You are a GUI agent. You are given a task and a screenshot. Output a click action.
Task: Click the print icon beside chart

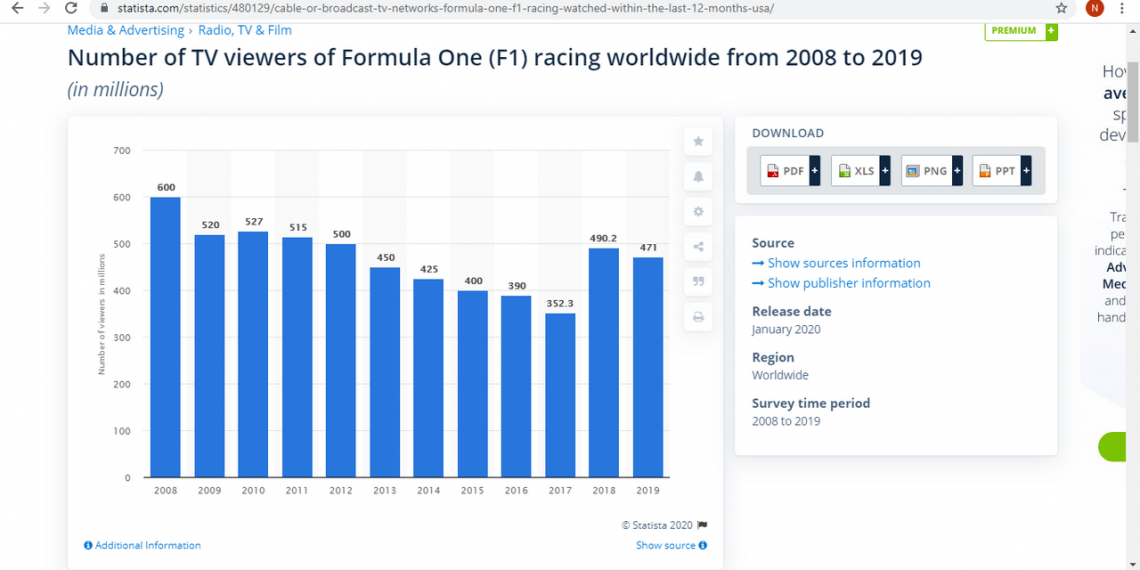coord(698,317)
